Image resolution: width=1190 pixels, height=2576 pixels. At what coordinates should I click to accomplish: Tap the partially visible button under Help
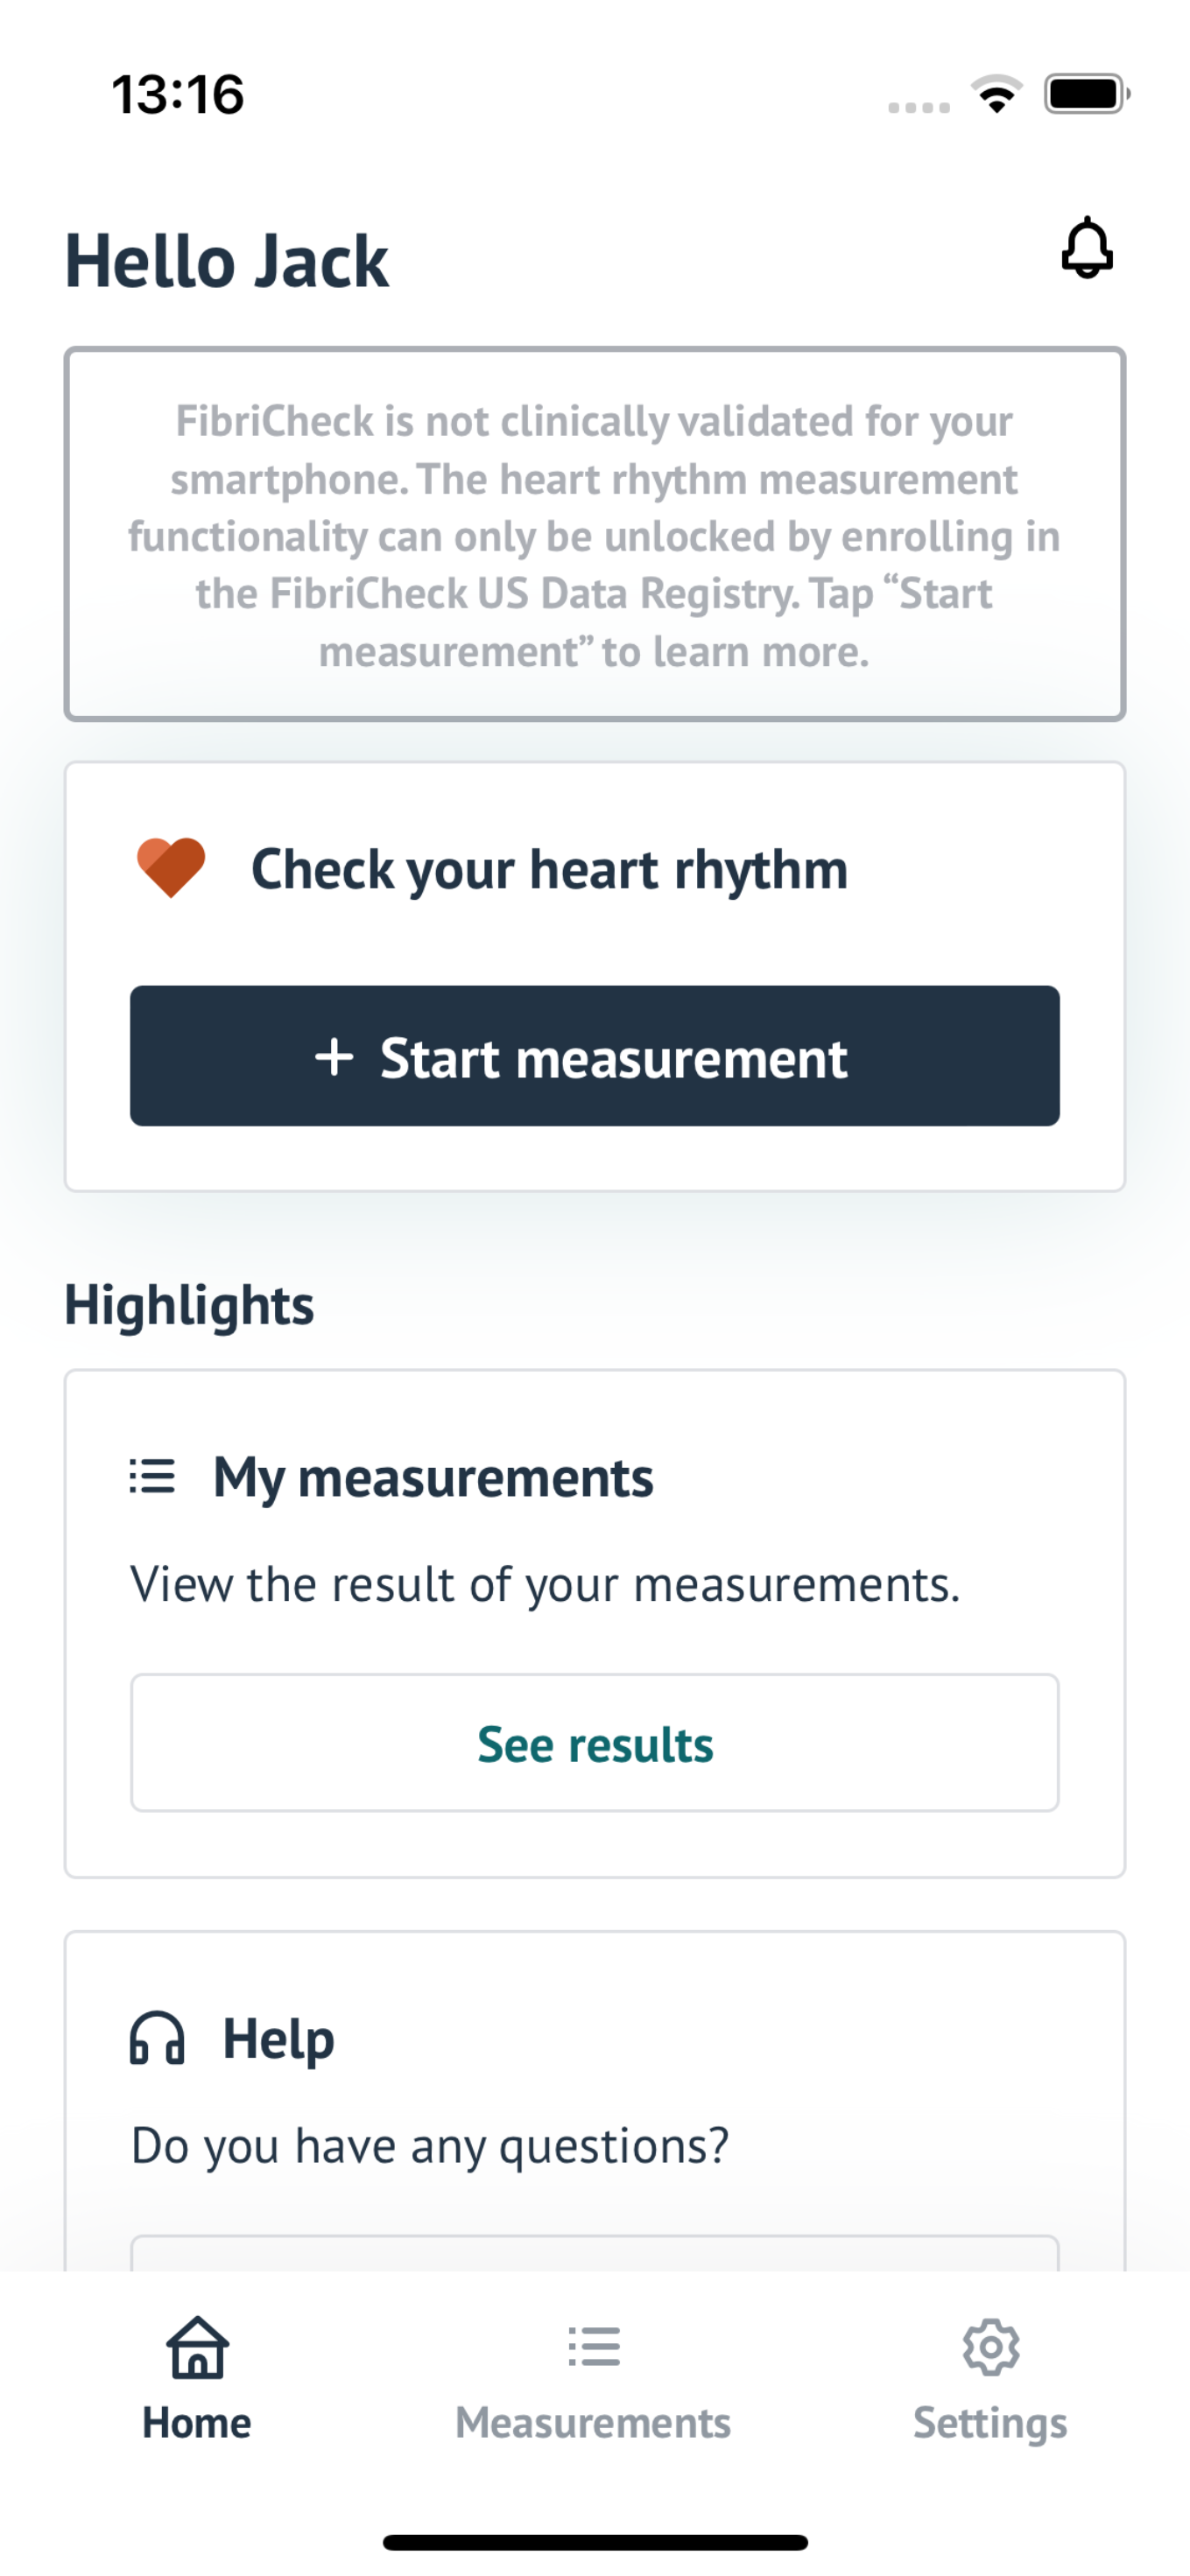pyautogui.click(x=595, y=2253)
